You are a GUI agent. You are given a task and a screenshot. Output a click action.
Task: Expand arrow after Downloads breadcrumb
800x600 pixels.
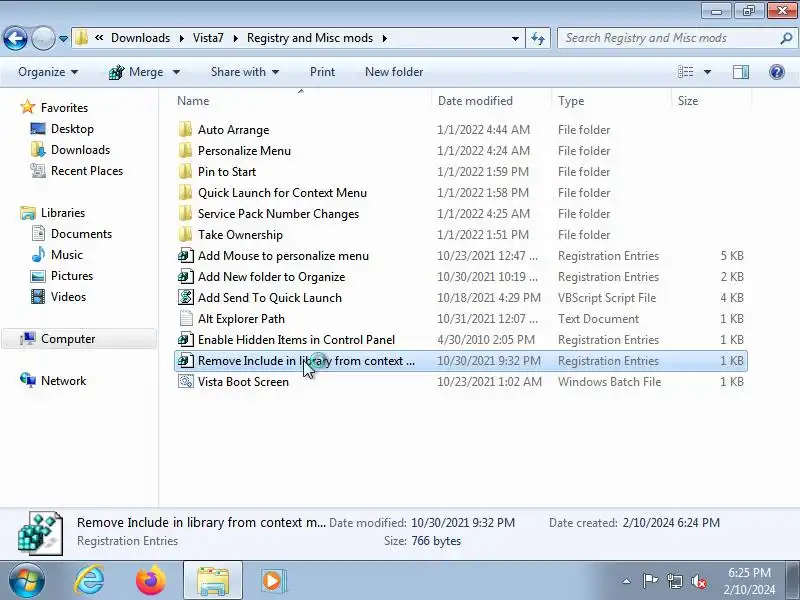click(x=182, y=38)
